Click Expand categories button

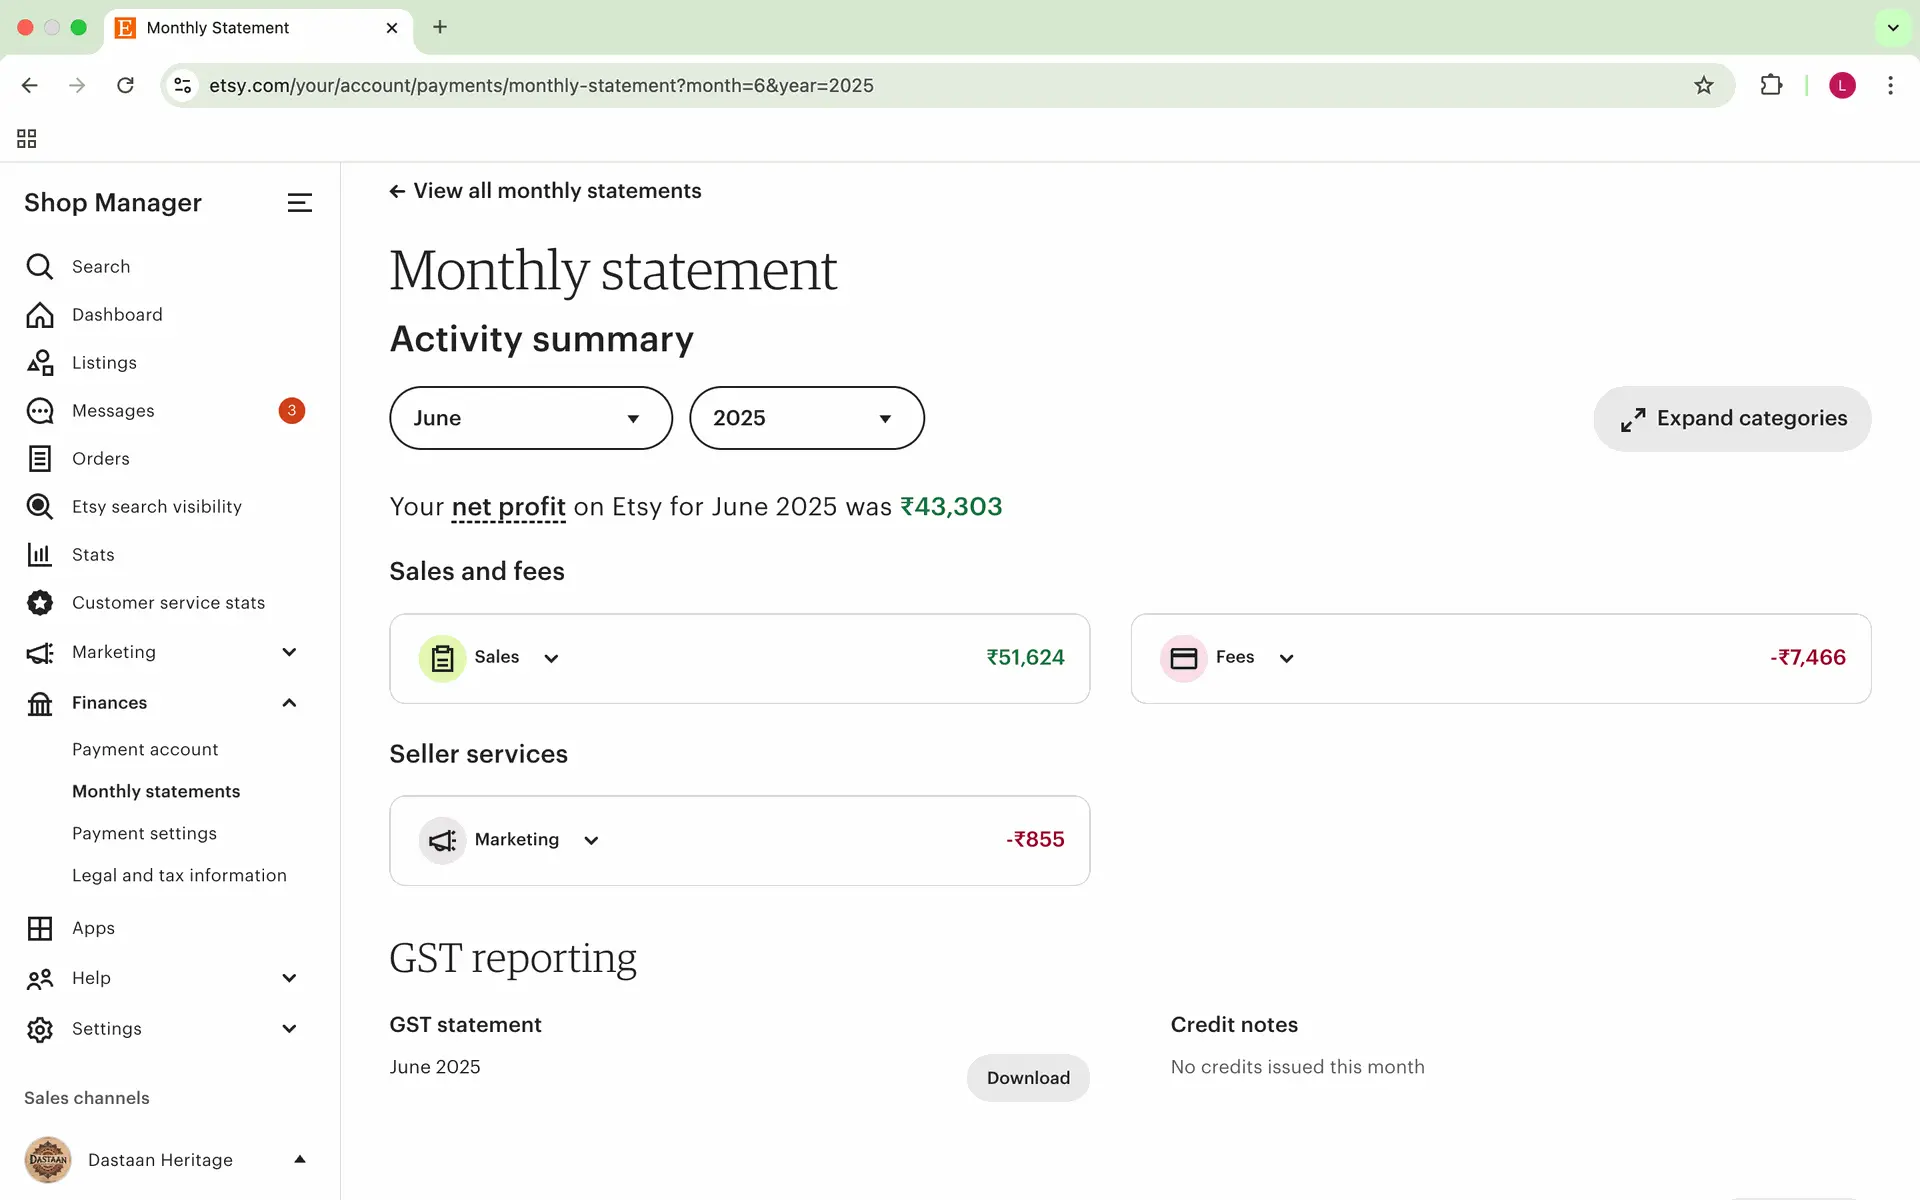1732,418
